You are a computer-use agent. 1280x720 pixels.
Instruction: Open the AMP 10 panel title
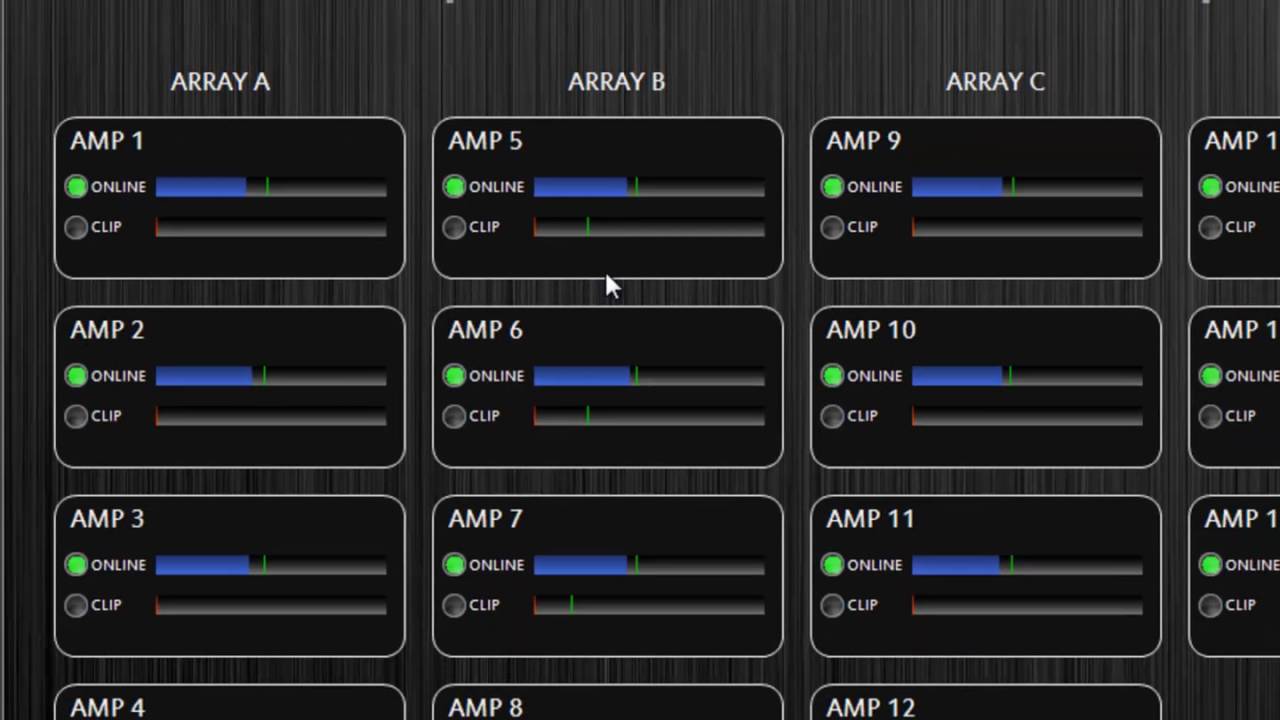[871, 330]
